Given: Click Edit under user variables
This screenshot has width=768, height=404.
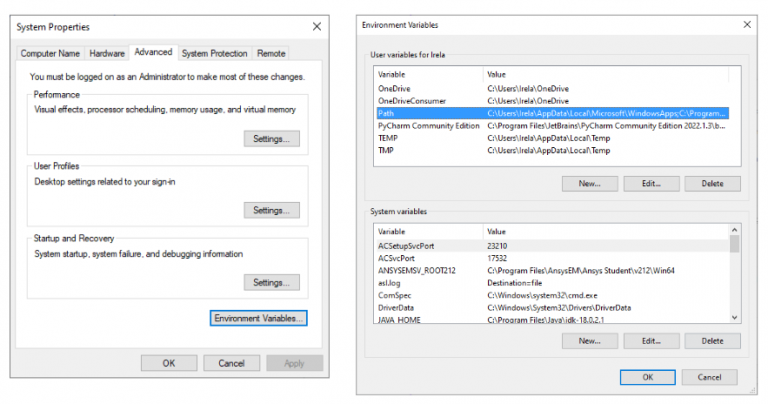Looking at the screenshot, I should 652,184.
